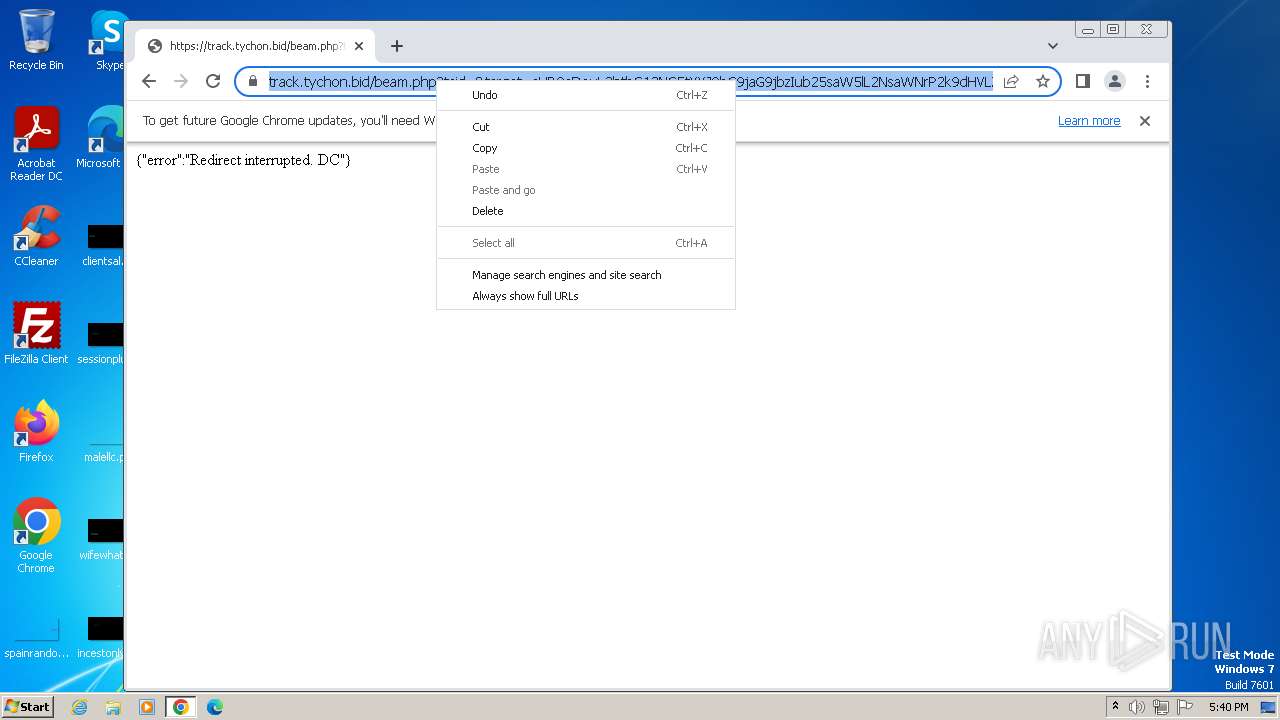Viewport: 1280px width, 720px height.
Task: Open the network tray icon
Action: click(x=1160, y=707)
